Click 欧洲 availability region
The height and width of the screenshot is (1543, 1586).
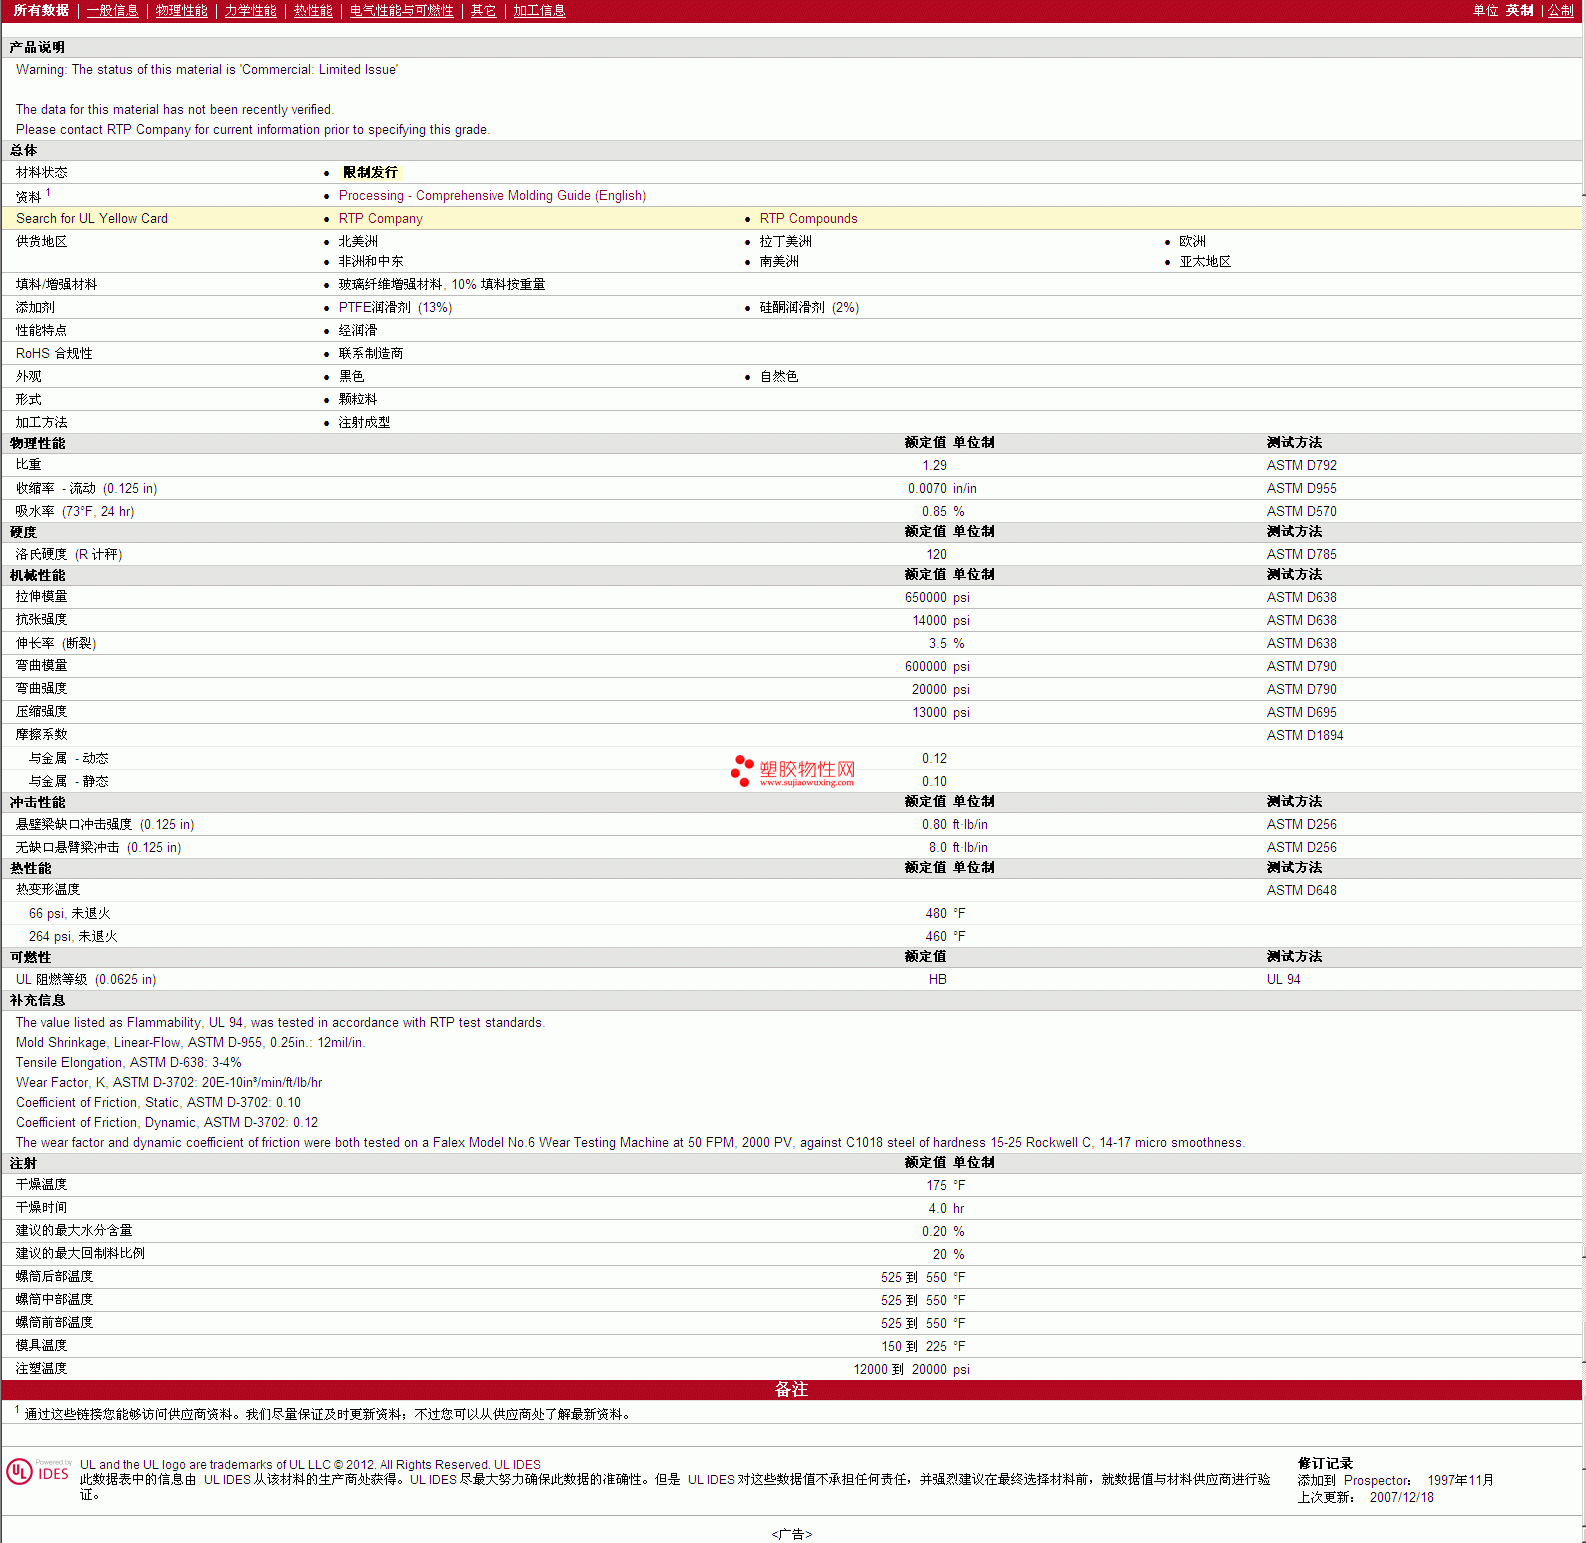(1192, 242)
